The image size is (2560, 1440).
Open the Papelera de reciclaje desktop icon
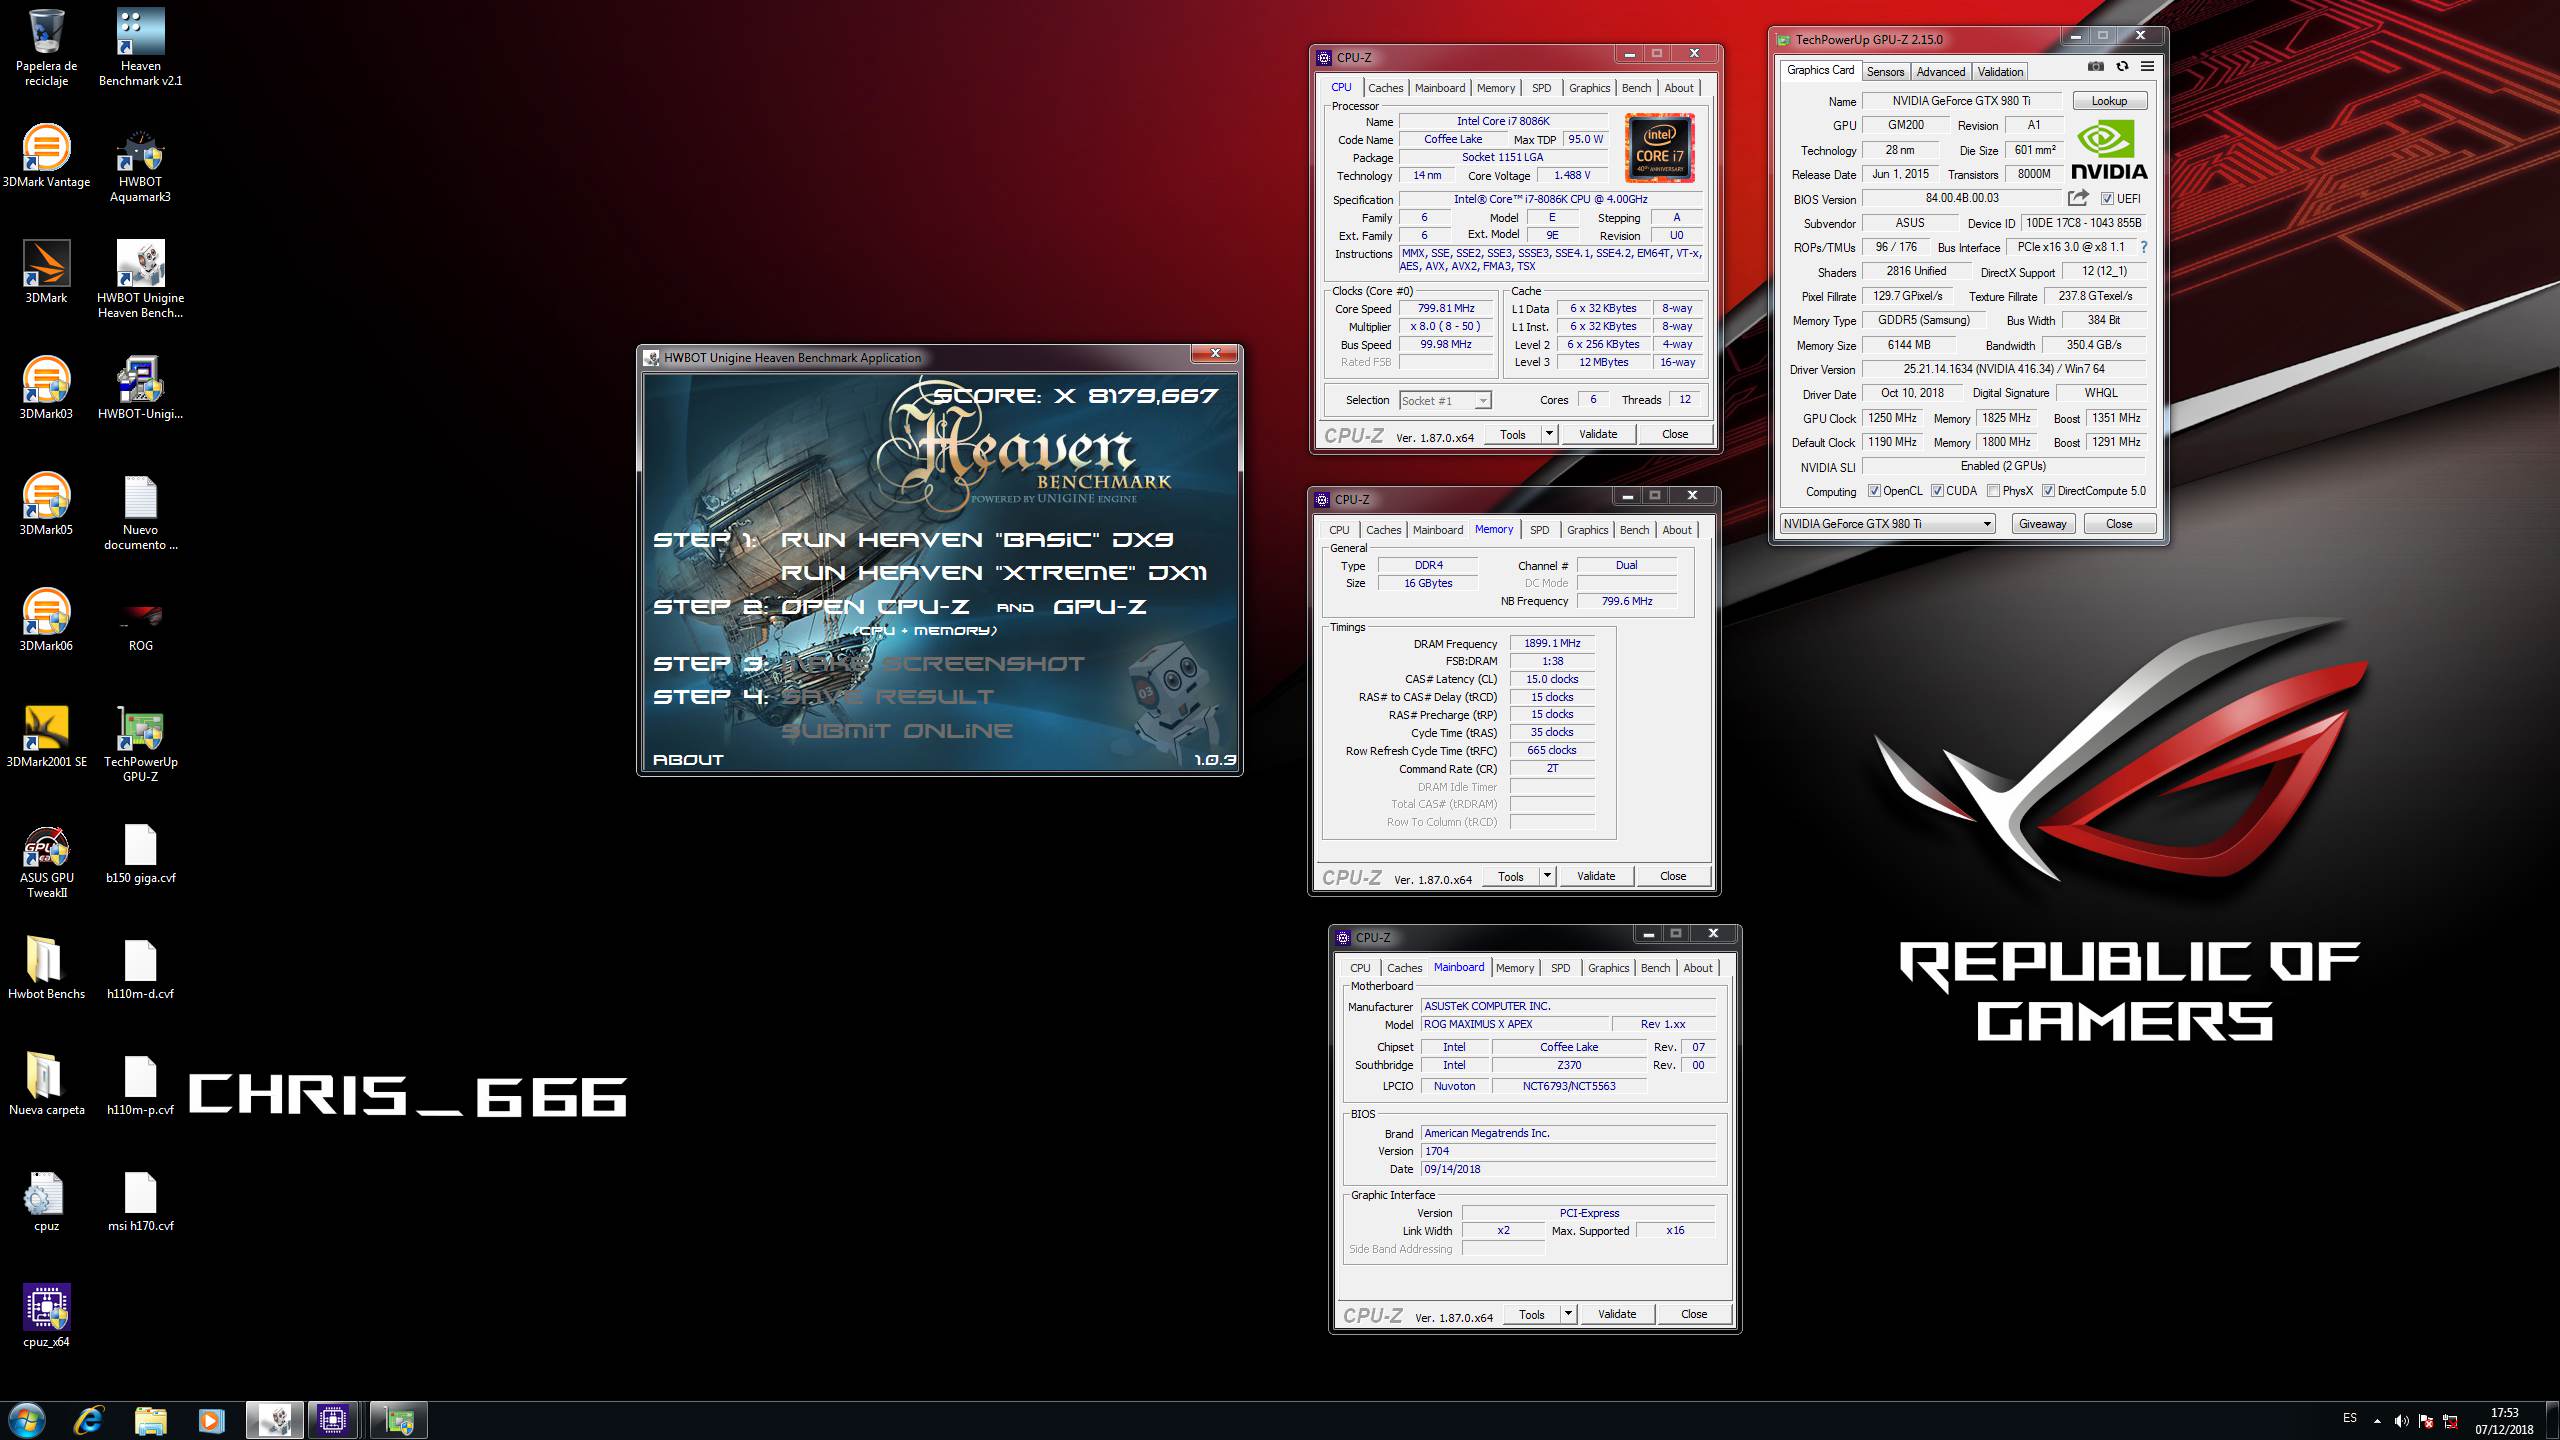(x=46, y=48)
